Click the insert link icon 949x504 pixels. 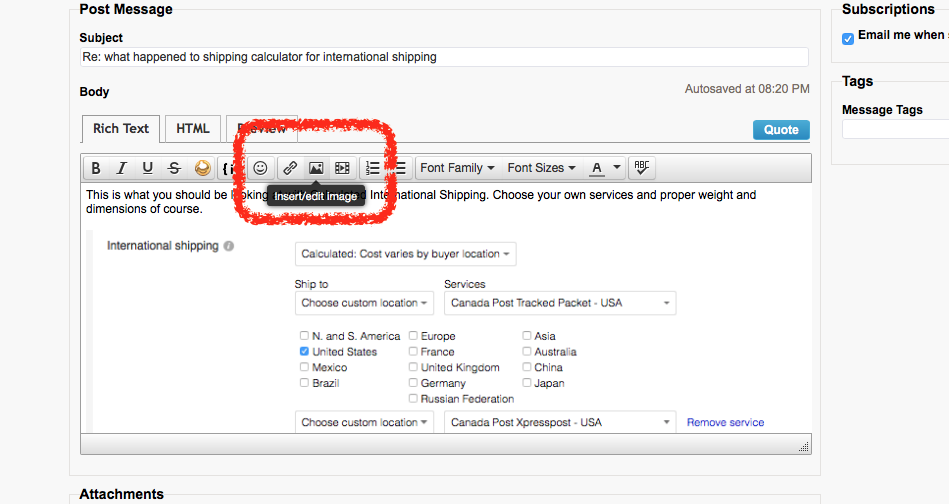coord(290,168)
